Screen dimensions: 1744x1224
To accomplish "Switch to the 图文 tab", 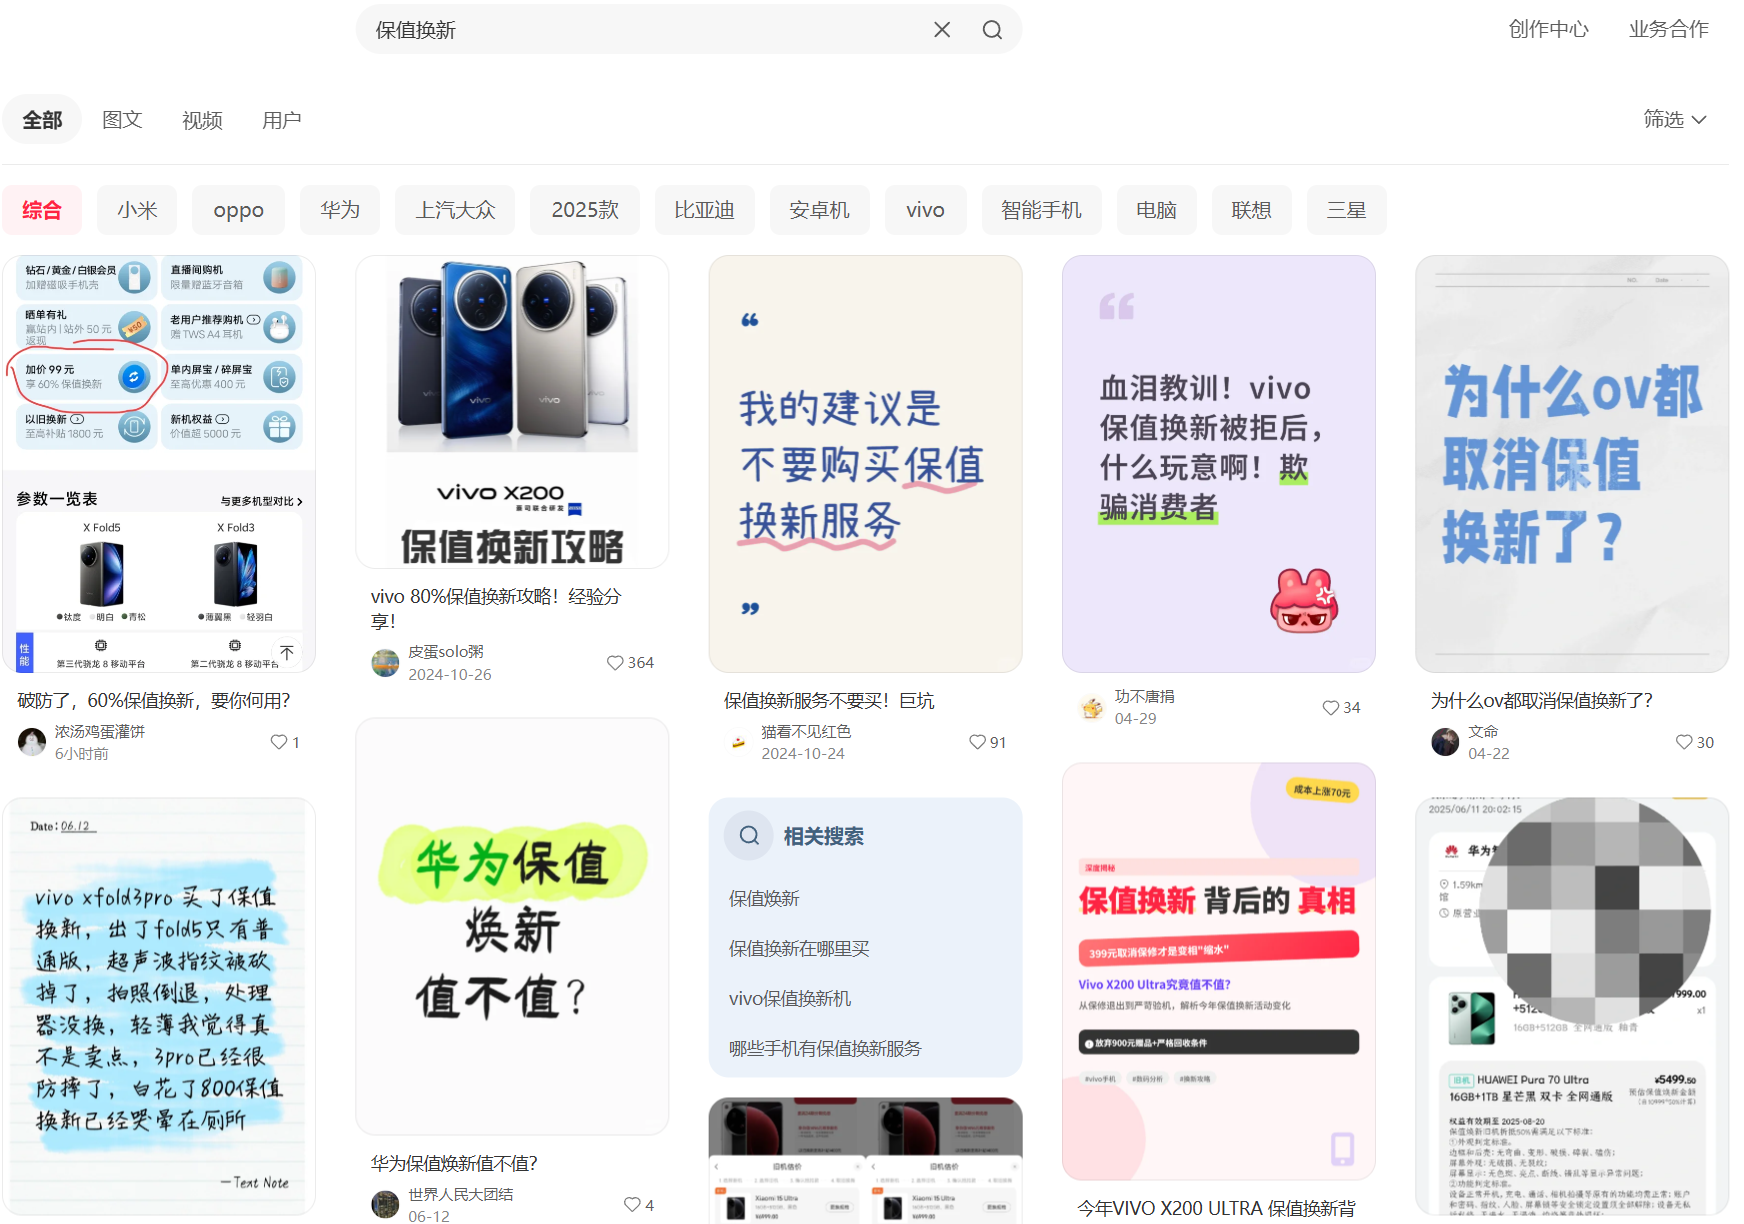I will tap(122, 120).
